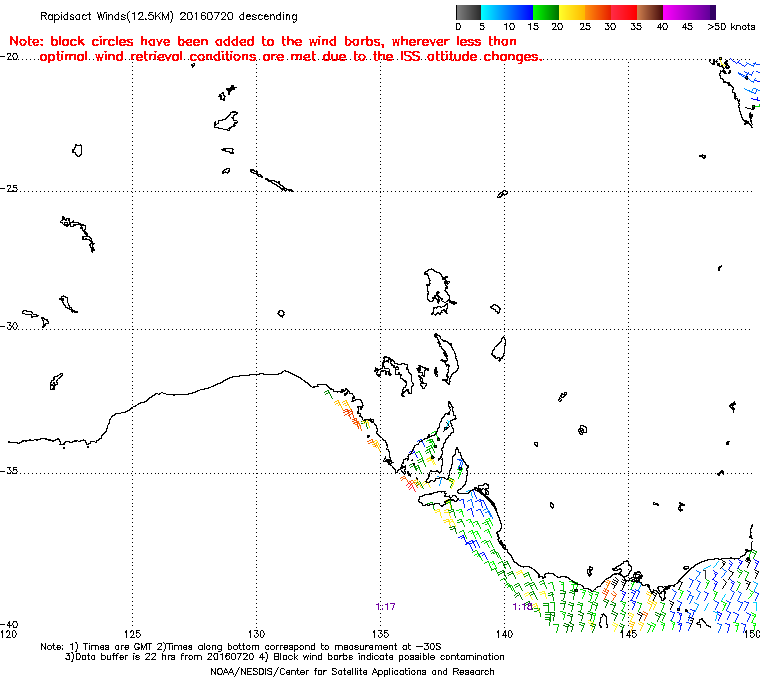This screenshot has height=688, width=760.
Task: Click red note line 'Note: black circles have been added'
Action: pyautogui.click(x=263, y=41)
